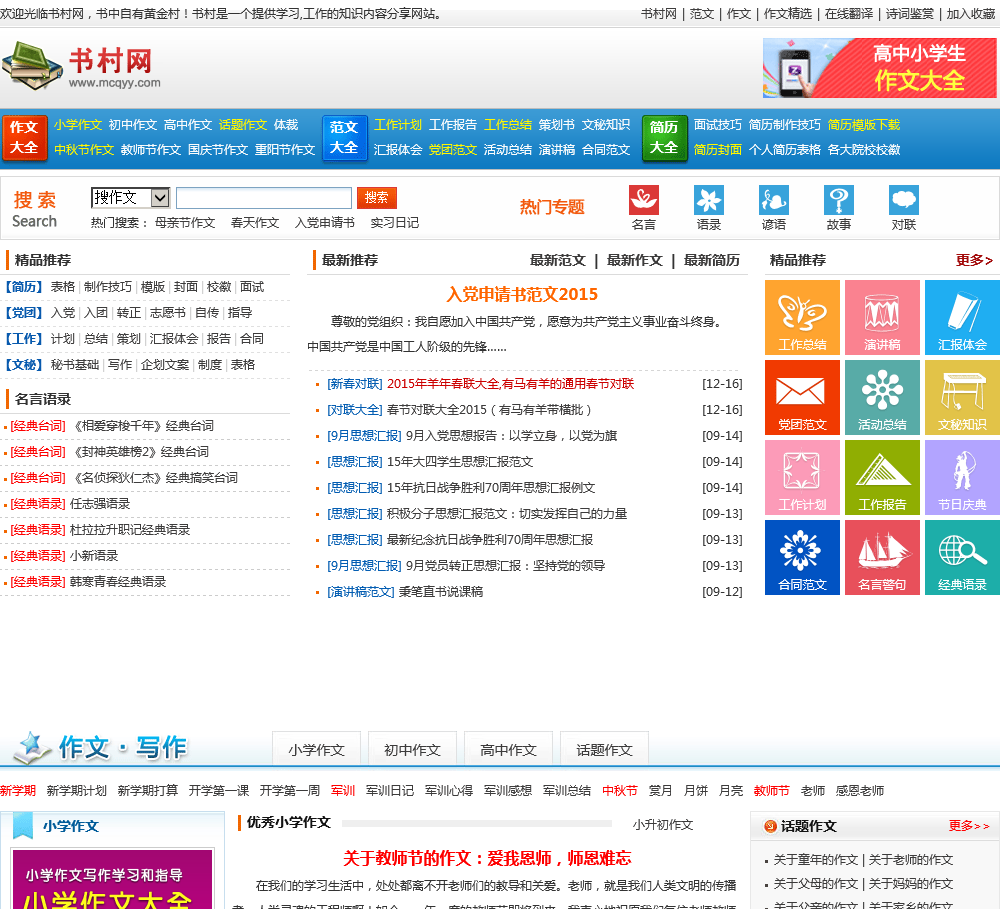Click hot search 母亲节作文
The image size is (1000, 909).
click(x=185, y=223)
